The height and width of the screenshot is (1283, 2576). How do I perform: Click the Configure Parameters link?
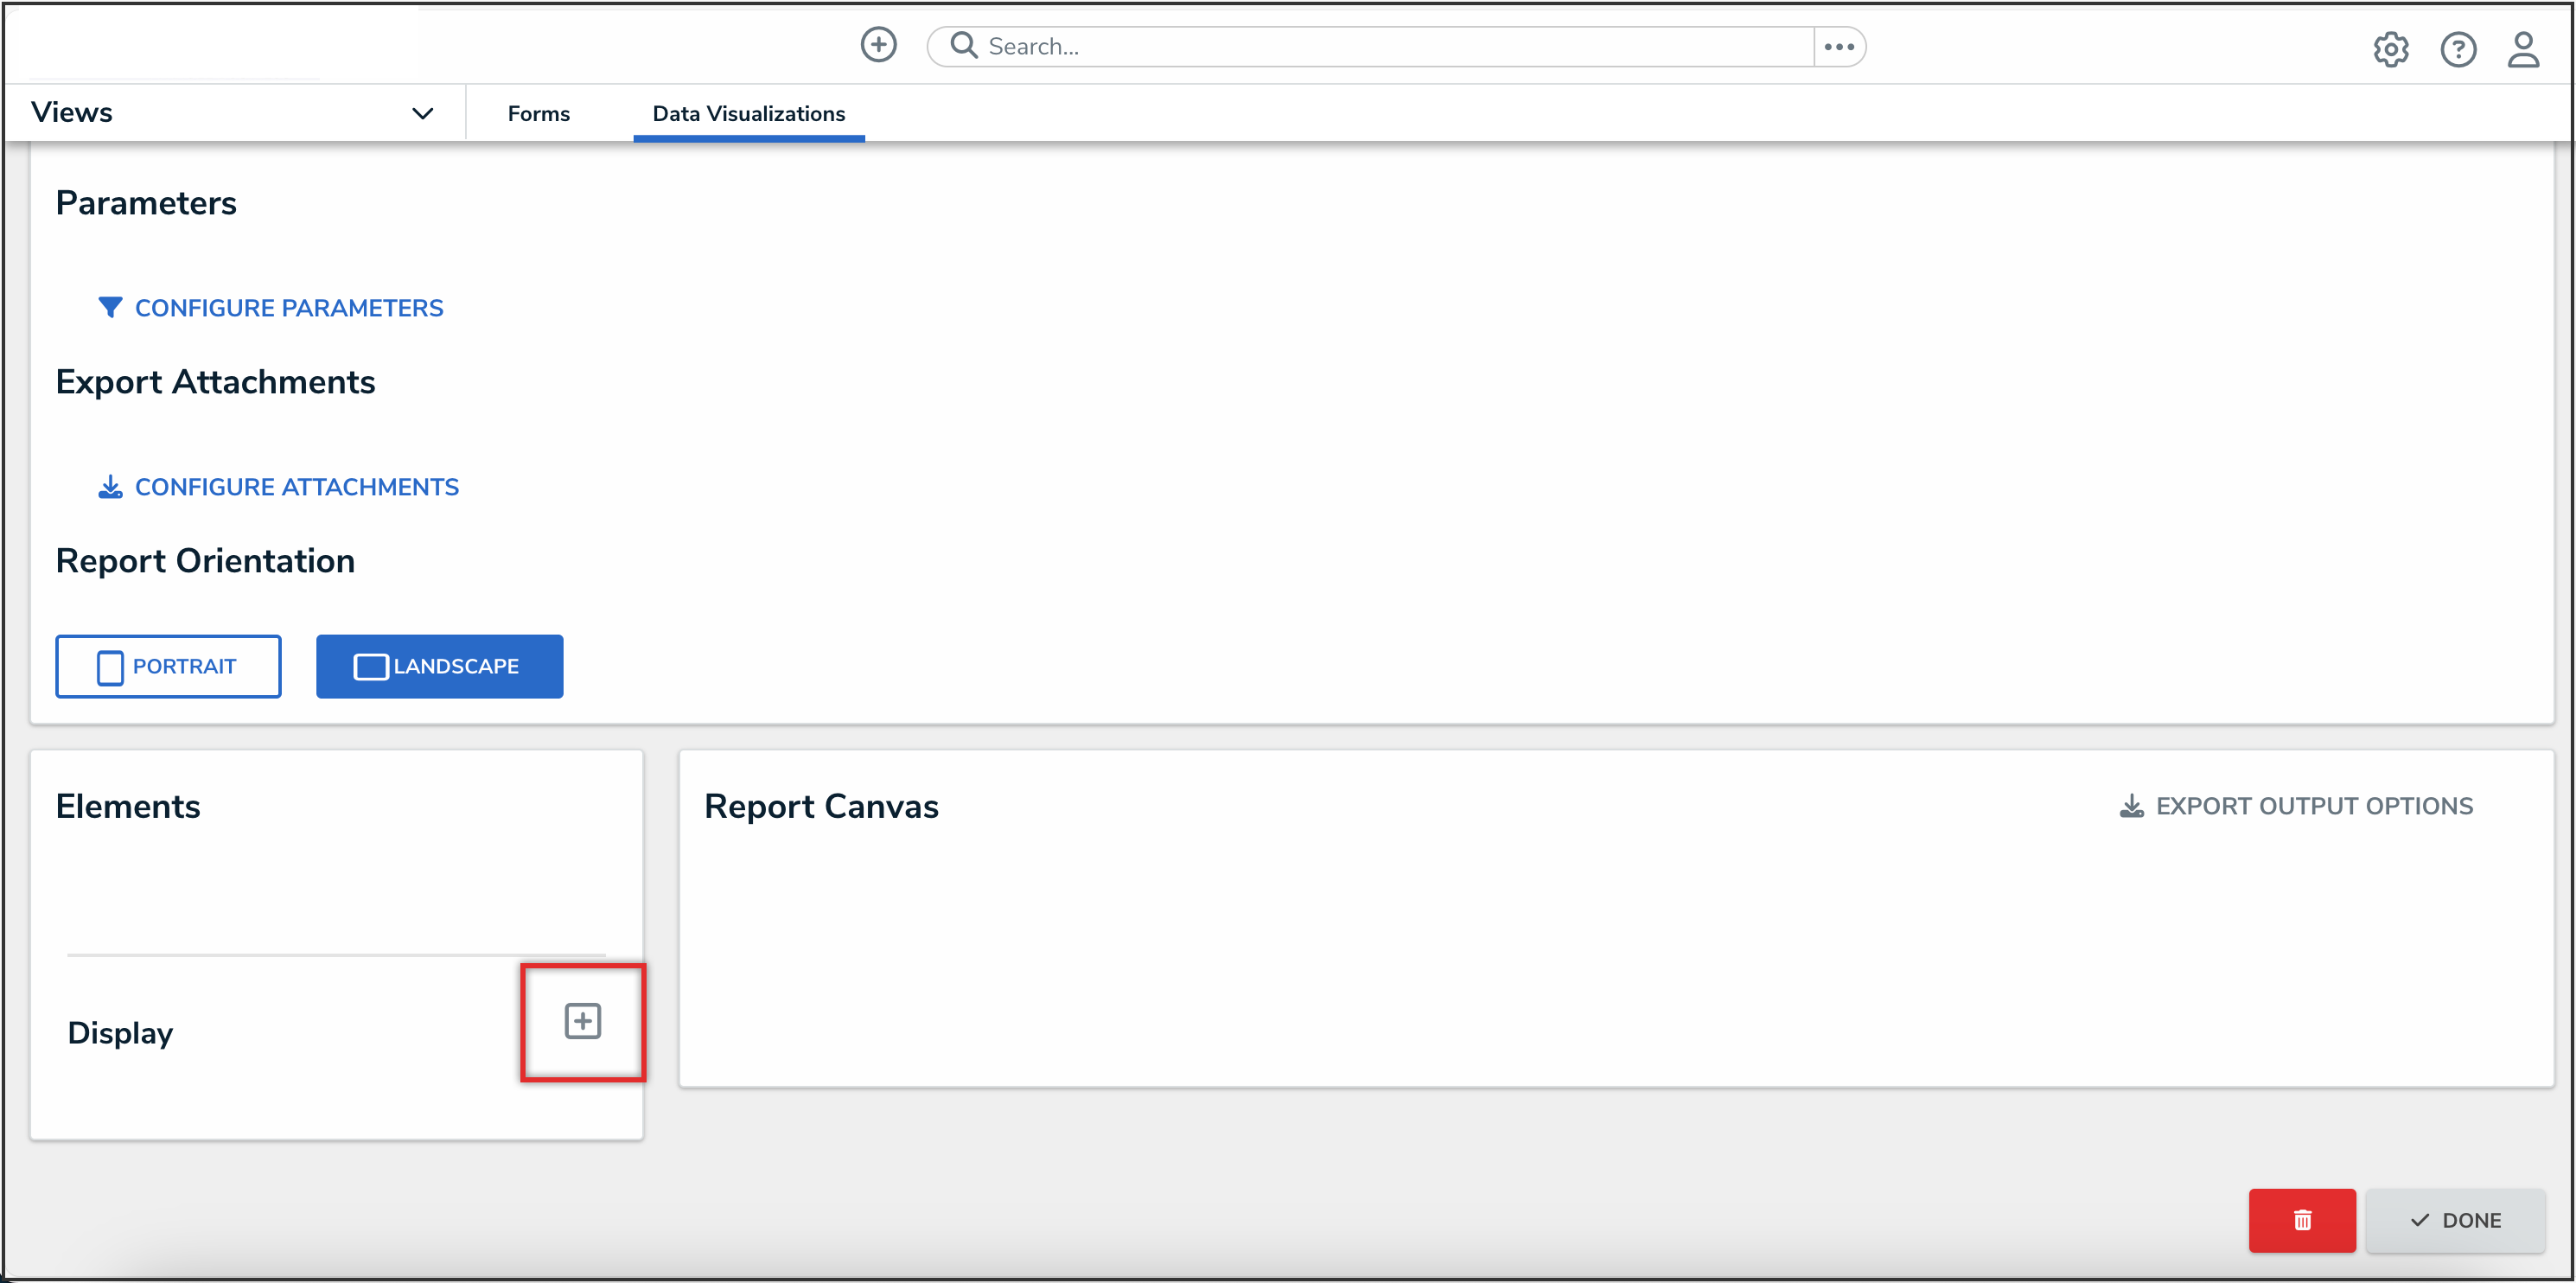coord(288,308)
